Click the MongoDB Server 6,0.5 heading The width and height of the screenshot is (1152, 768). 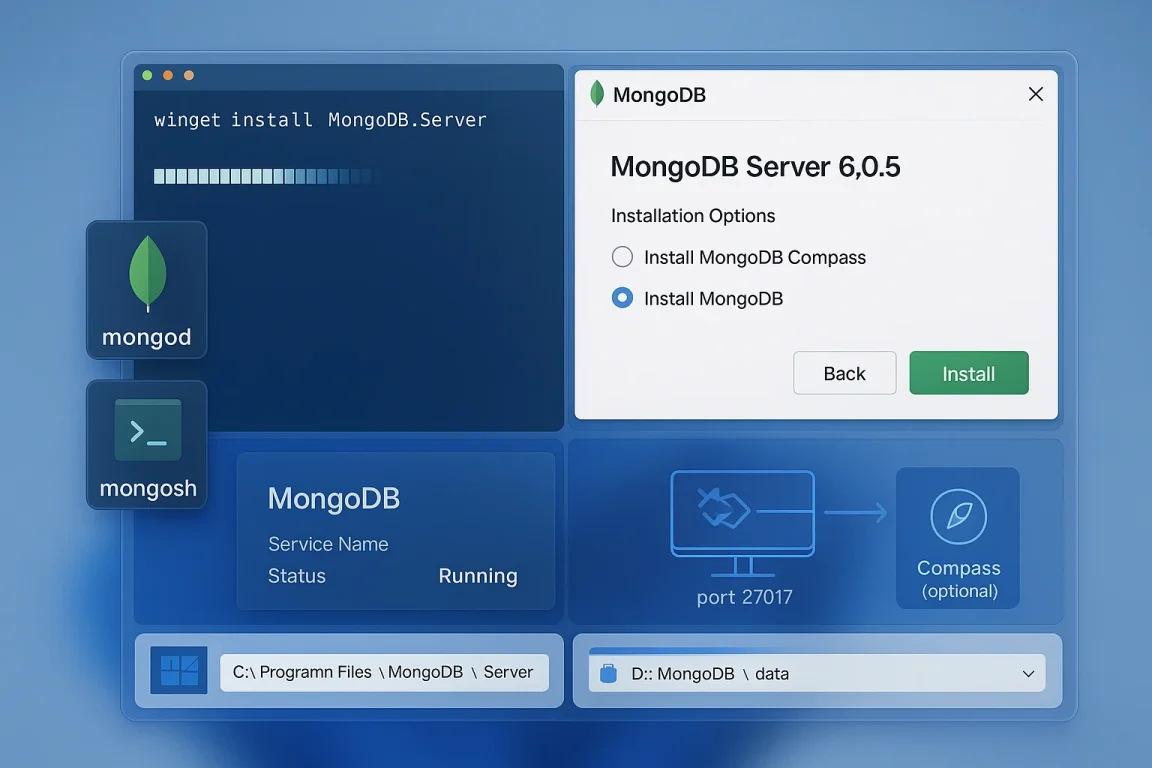755,167
